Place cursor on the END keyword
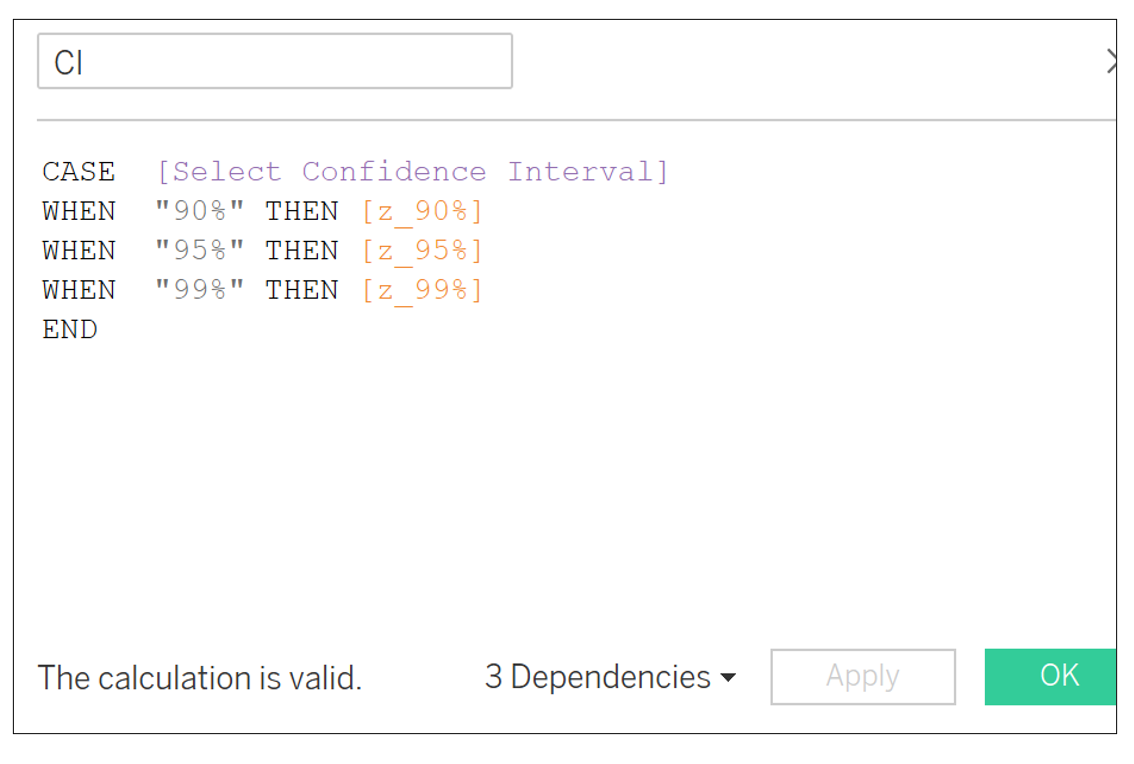1134x764 pixels. (x=70, y=330)
